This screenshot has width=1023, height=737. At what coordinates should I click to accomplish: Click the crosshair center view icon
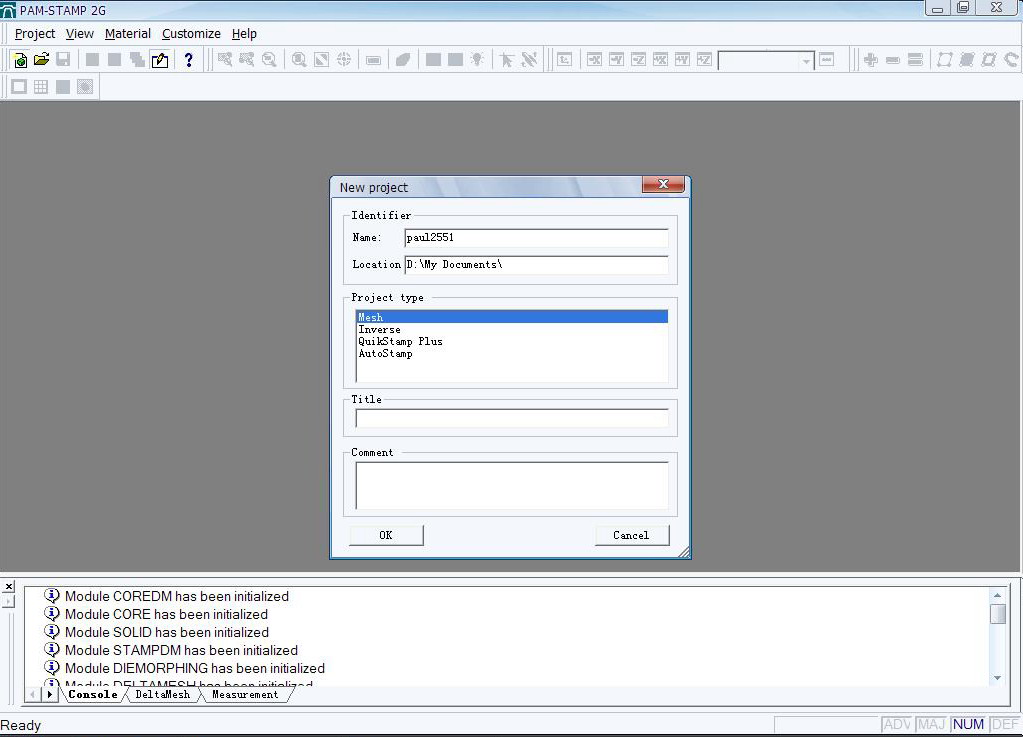point(344,60)
